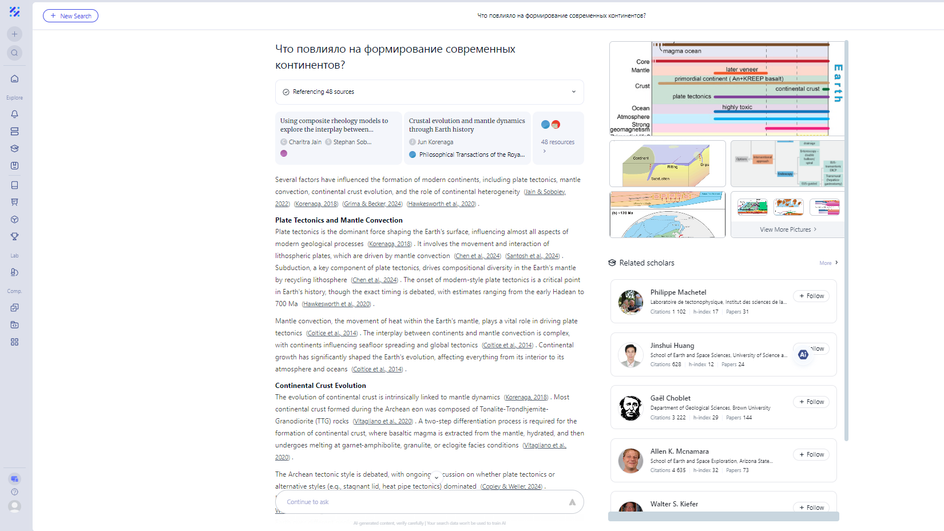Viewport: 944px width, 531px height.
Task: Follow Walter S. Kiefer
Action: coord(812,508)
